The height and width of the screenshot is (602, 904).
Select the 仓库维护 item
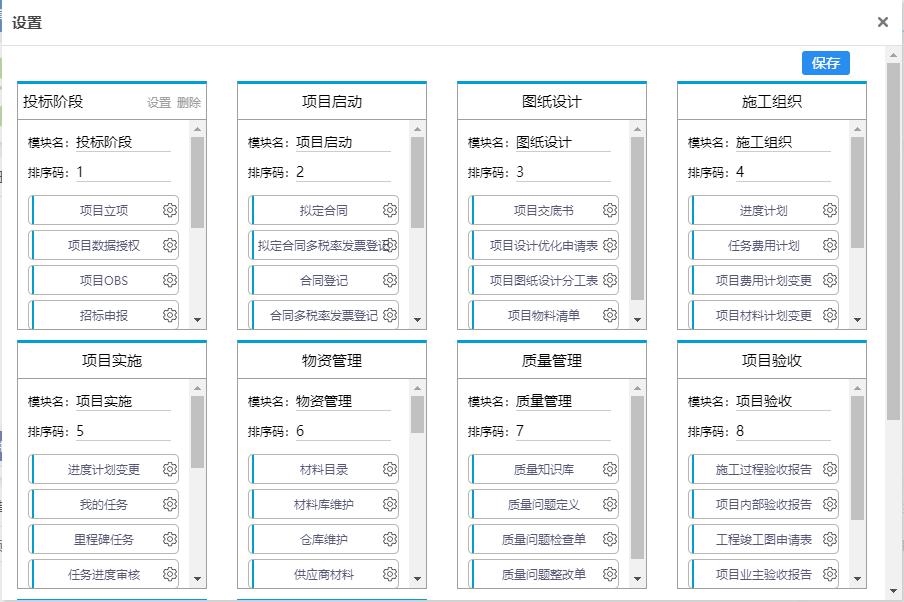pyautogui.click(x=323, y=539)
